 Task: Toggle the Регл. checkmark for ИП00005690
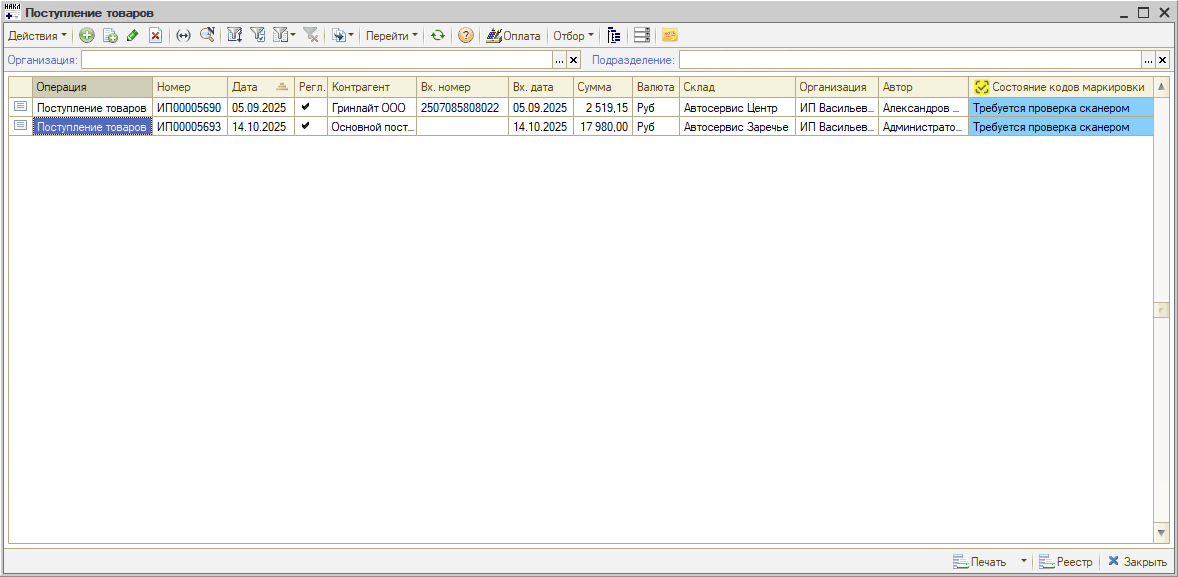point(306,107)
